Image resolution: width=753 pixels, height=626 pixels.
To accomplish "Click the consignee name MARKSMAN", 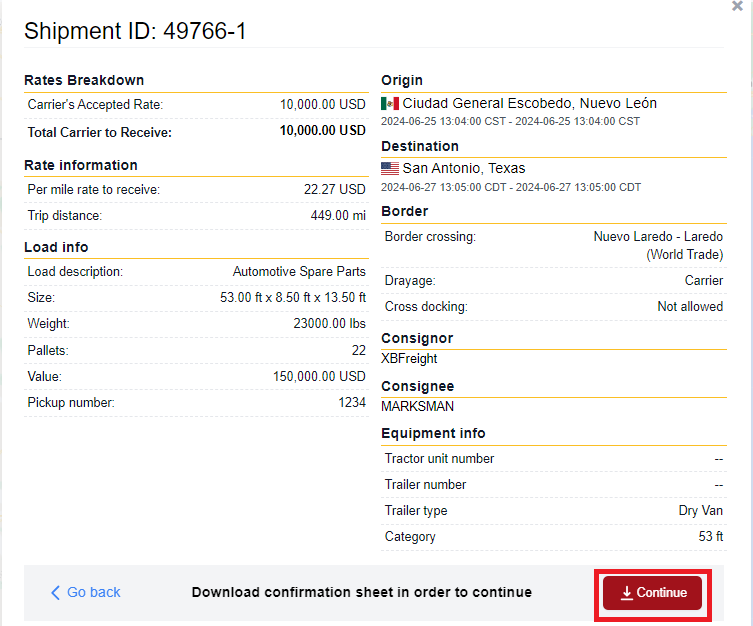I will 417,407.
